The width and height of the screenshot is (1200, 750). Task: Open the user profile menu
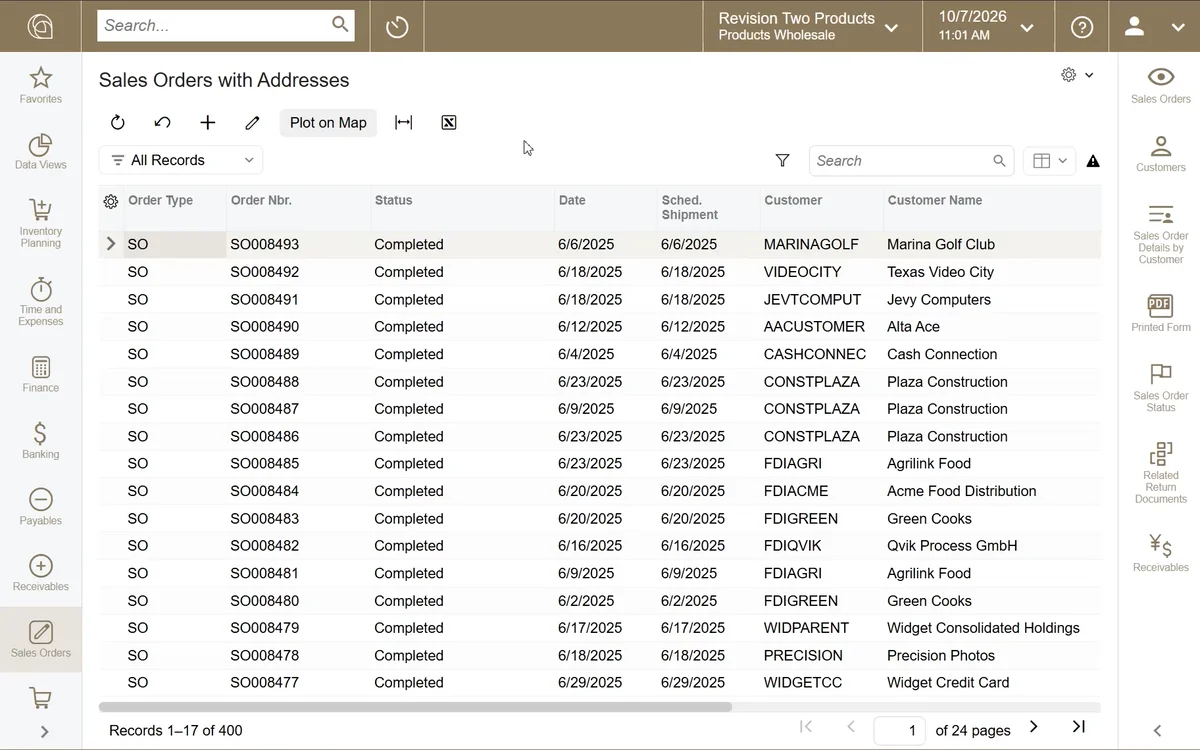(1154, 27)
